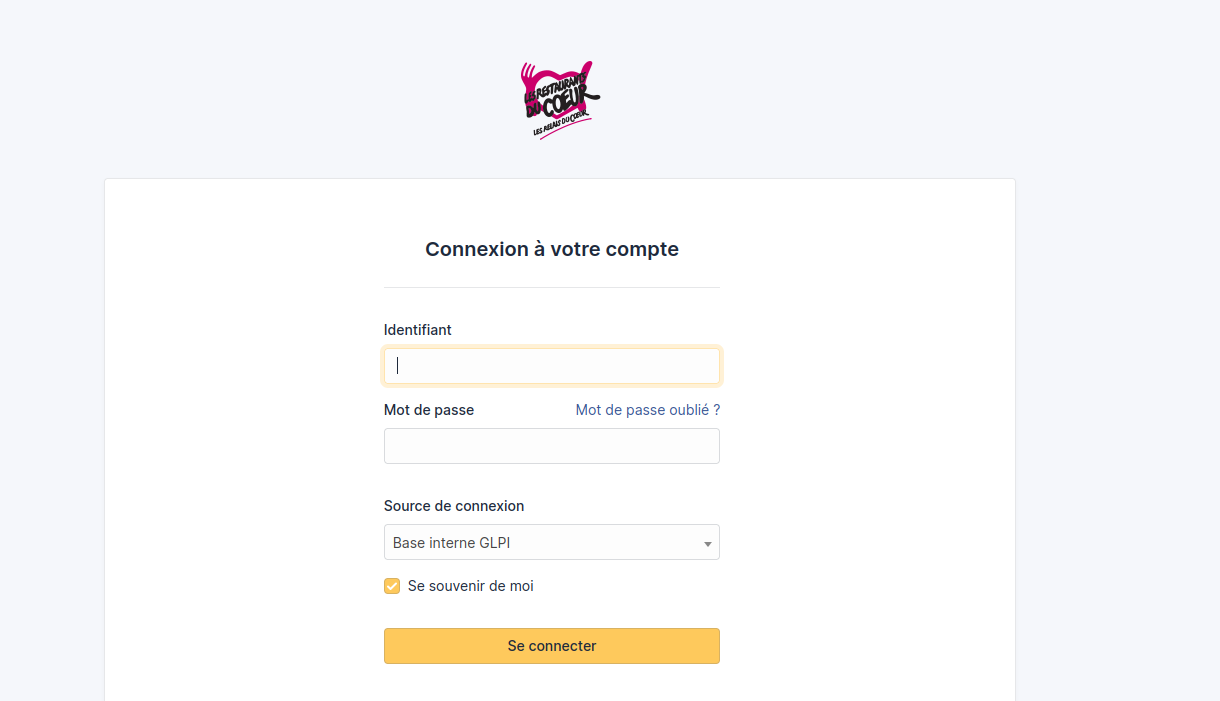Viewport: 1220px width, 701px height.
Task: Focus the Mot de passe password field
Action: coord(551,446)
